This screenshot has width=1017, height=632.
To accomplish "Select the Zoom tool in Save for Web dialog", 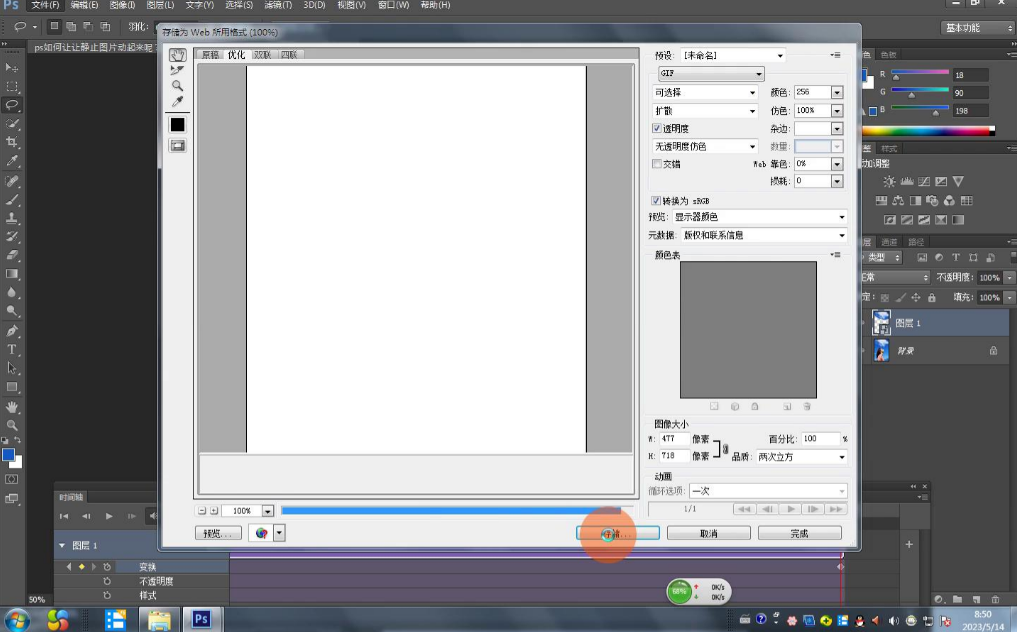I will (177, 86).
